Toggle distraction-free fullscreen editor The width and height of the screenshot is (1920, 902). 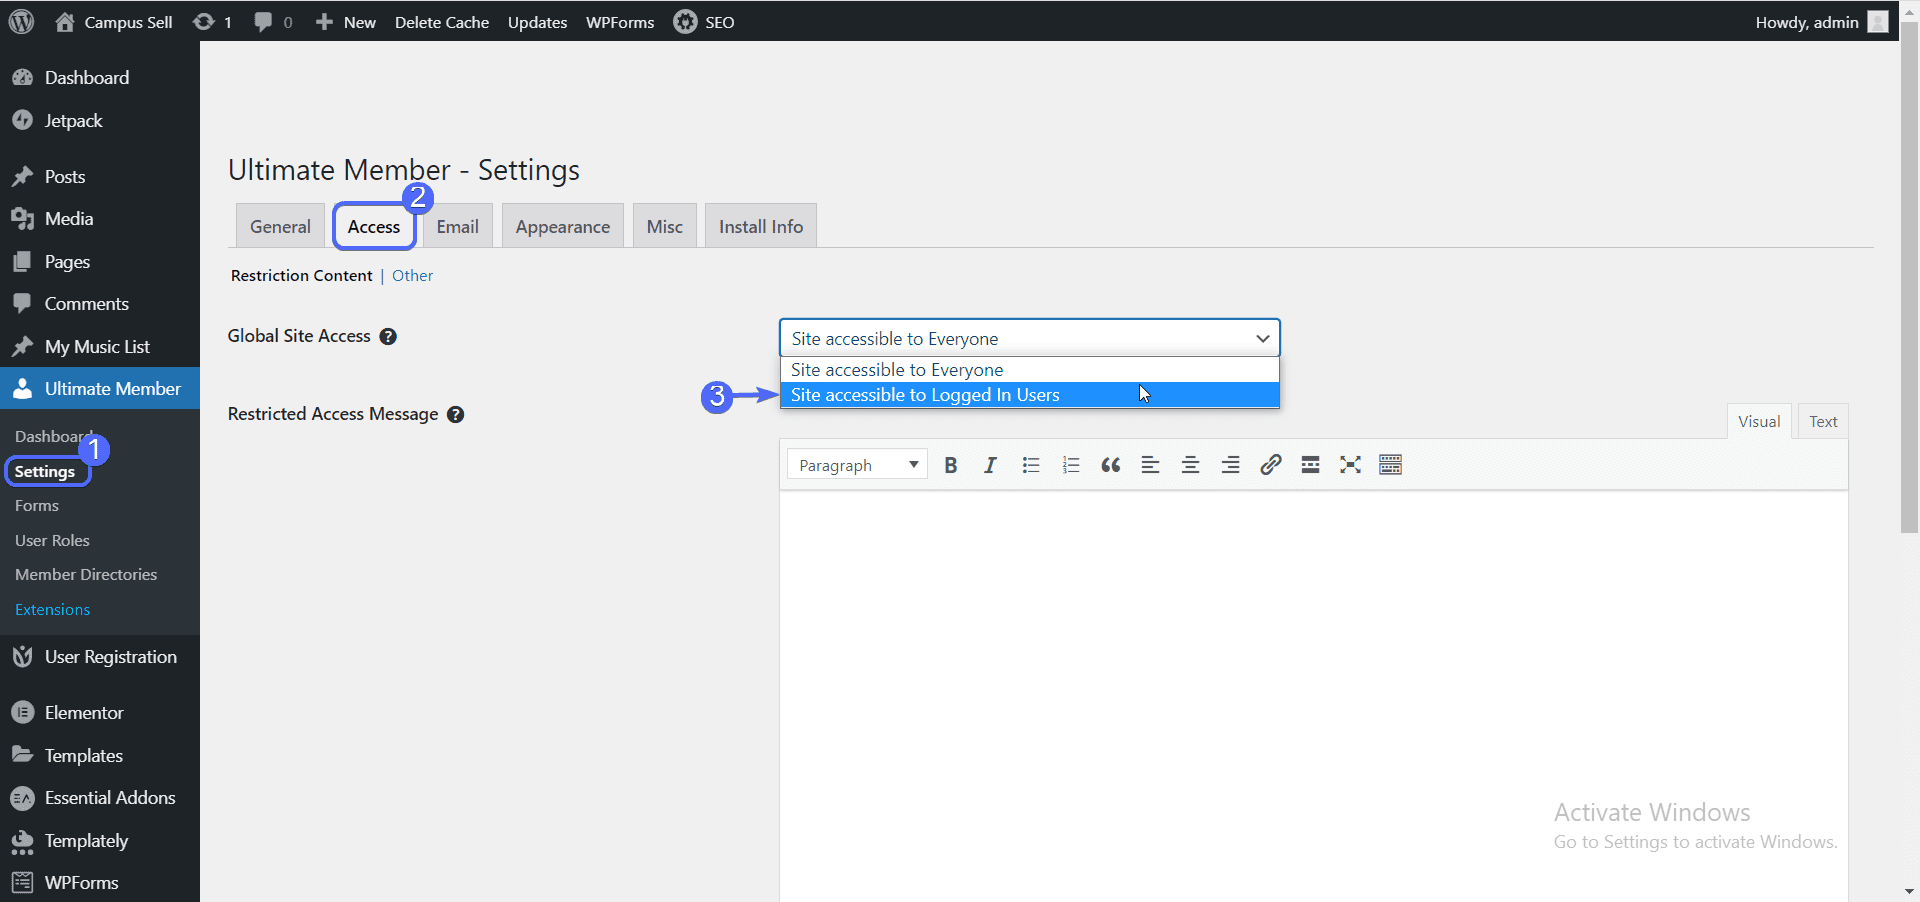tap(1351, 465)
